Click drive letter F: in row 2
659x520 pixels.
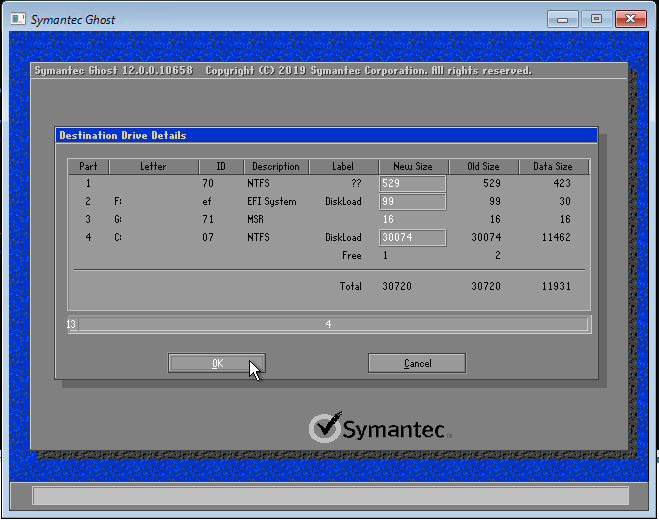[118, 201]
